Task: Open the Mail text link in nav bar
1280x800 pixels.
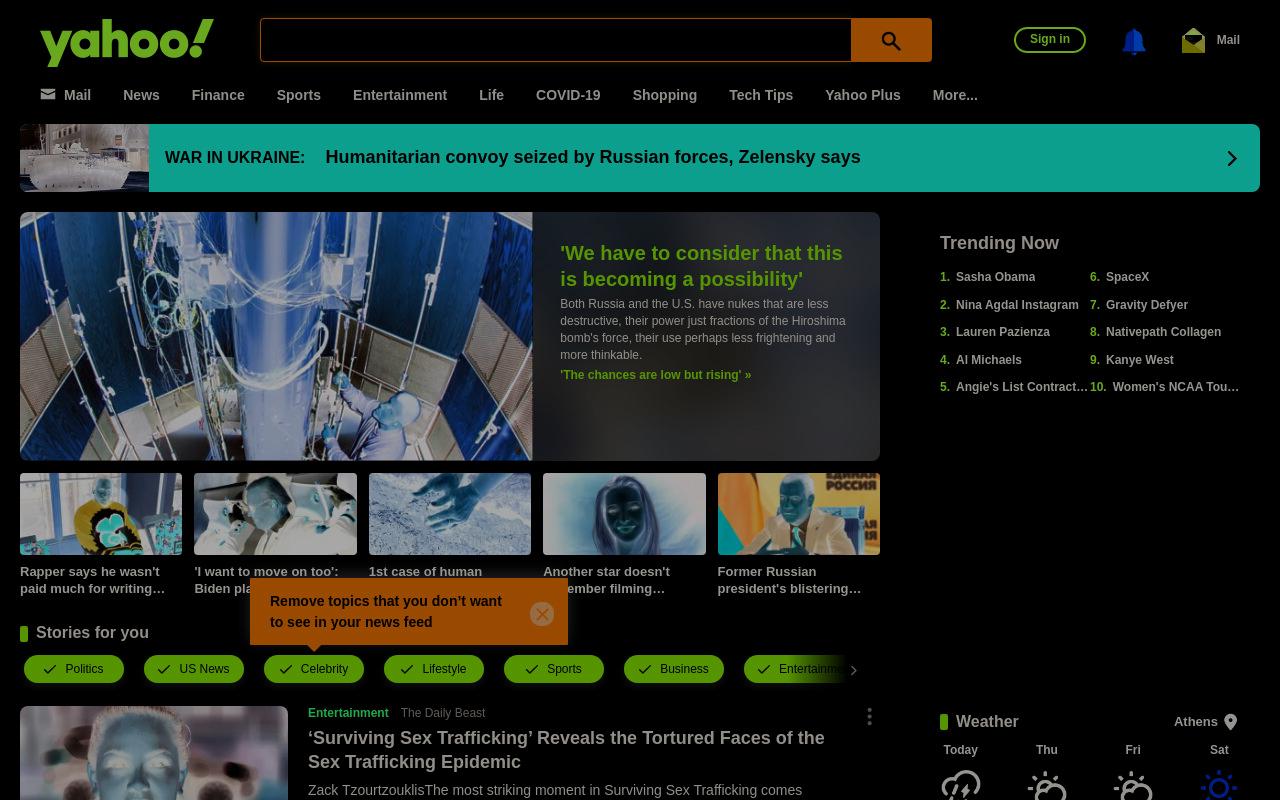Action: pos(77,95)
